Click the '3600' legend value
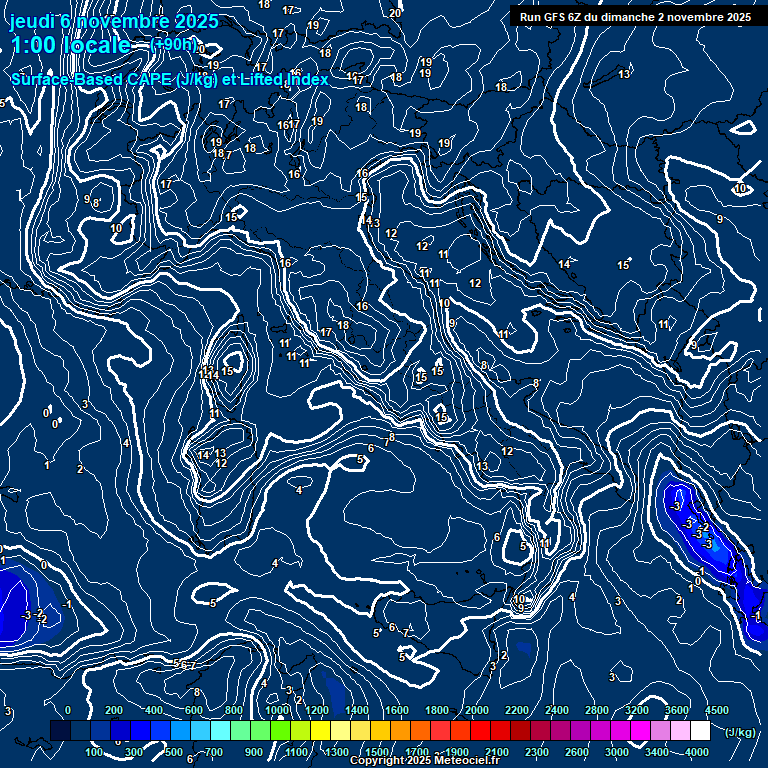The image size is (768, 768). [x=677, y=710]
